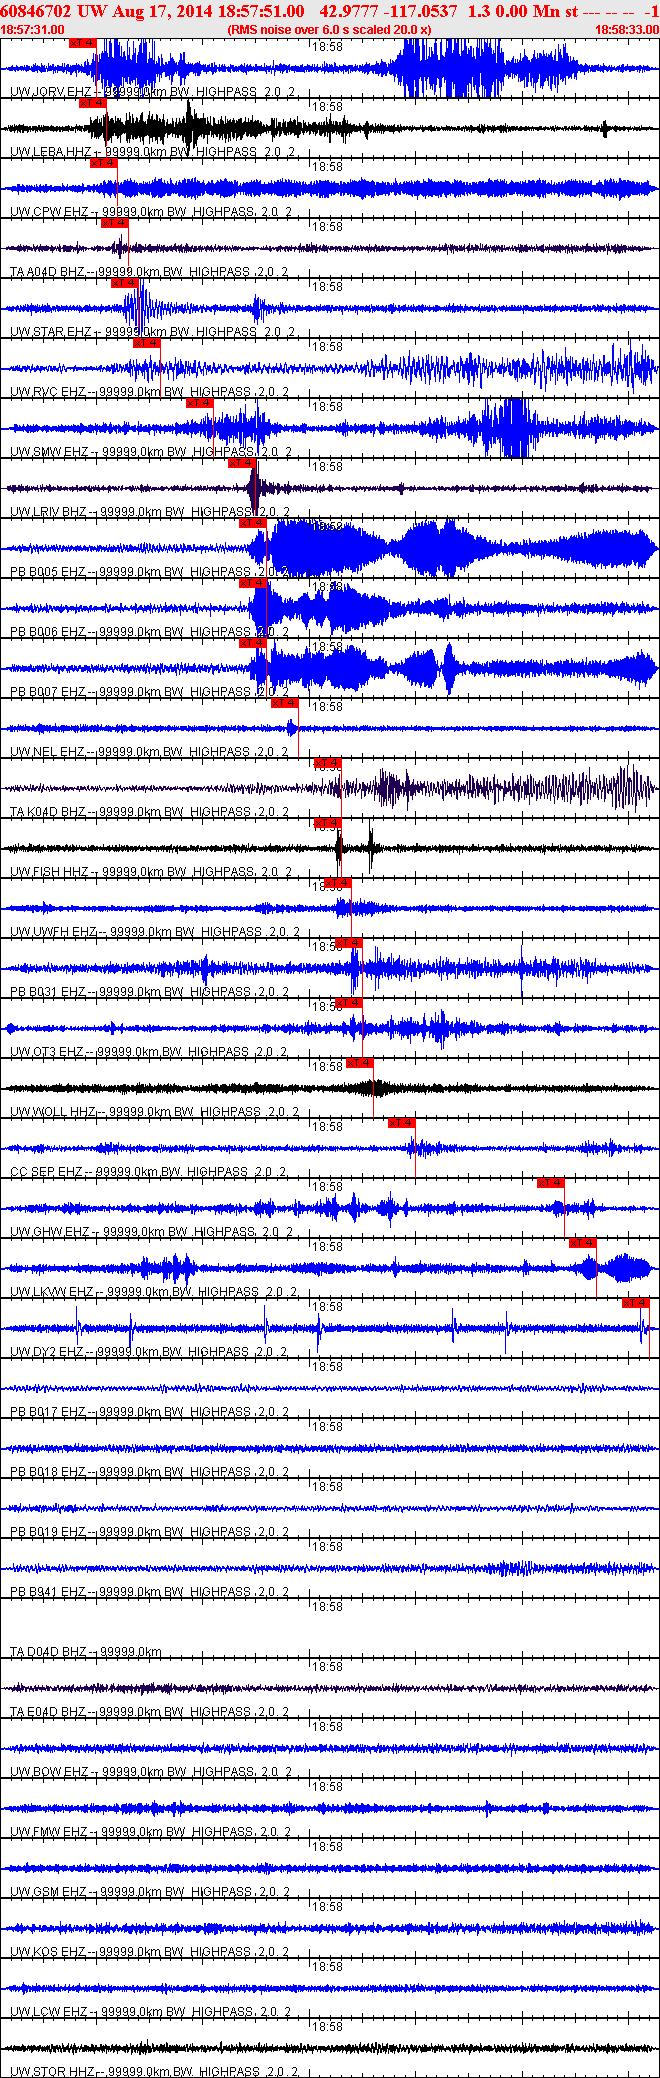Viewport: 660px width, 2078px height.
Task: Select the late pick flag on GHW trace
Action: coord(551,1183)
